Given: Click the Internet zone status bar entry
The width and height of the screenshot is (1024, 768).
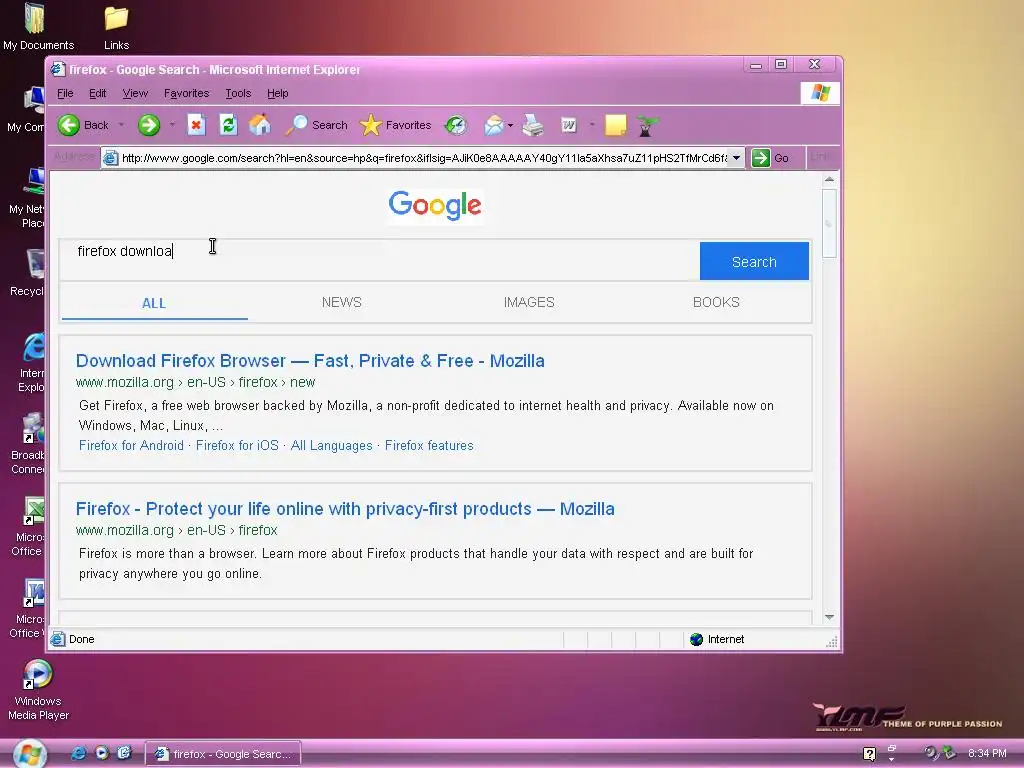Looking at the screenshot, I should 718,639.
